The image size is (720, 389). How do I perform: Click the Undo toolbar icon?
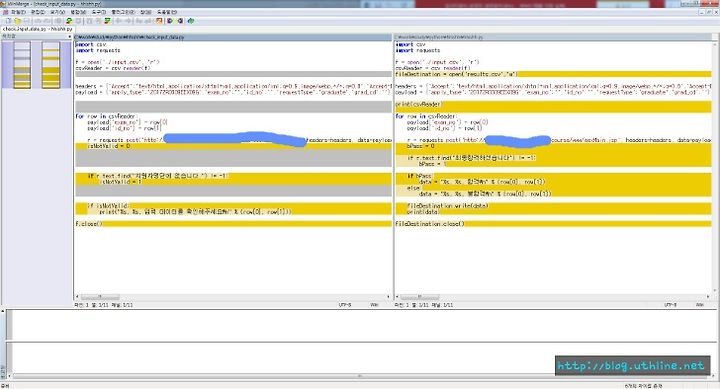[x=37, y=21]
